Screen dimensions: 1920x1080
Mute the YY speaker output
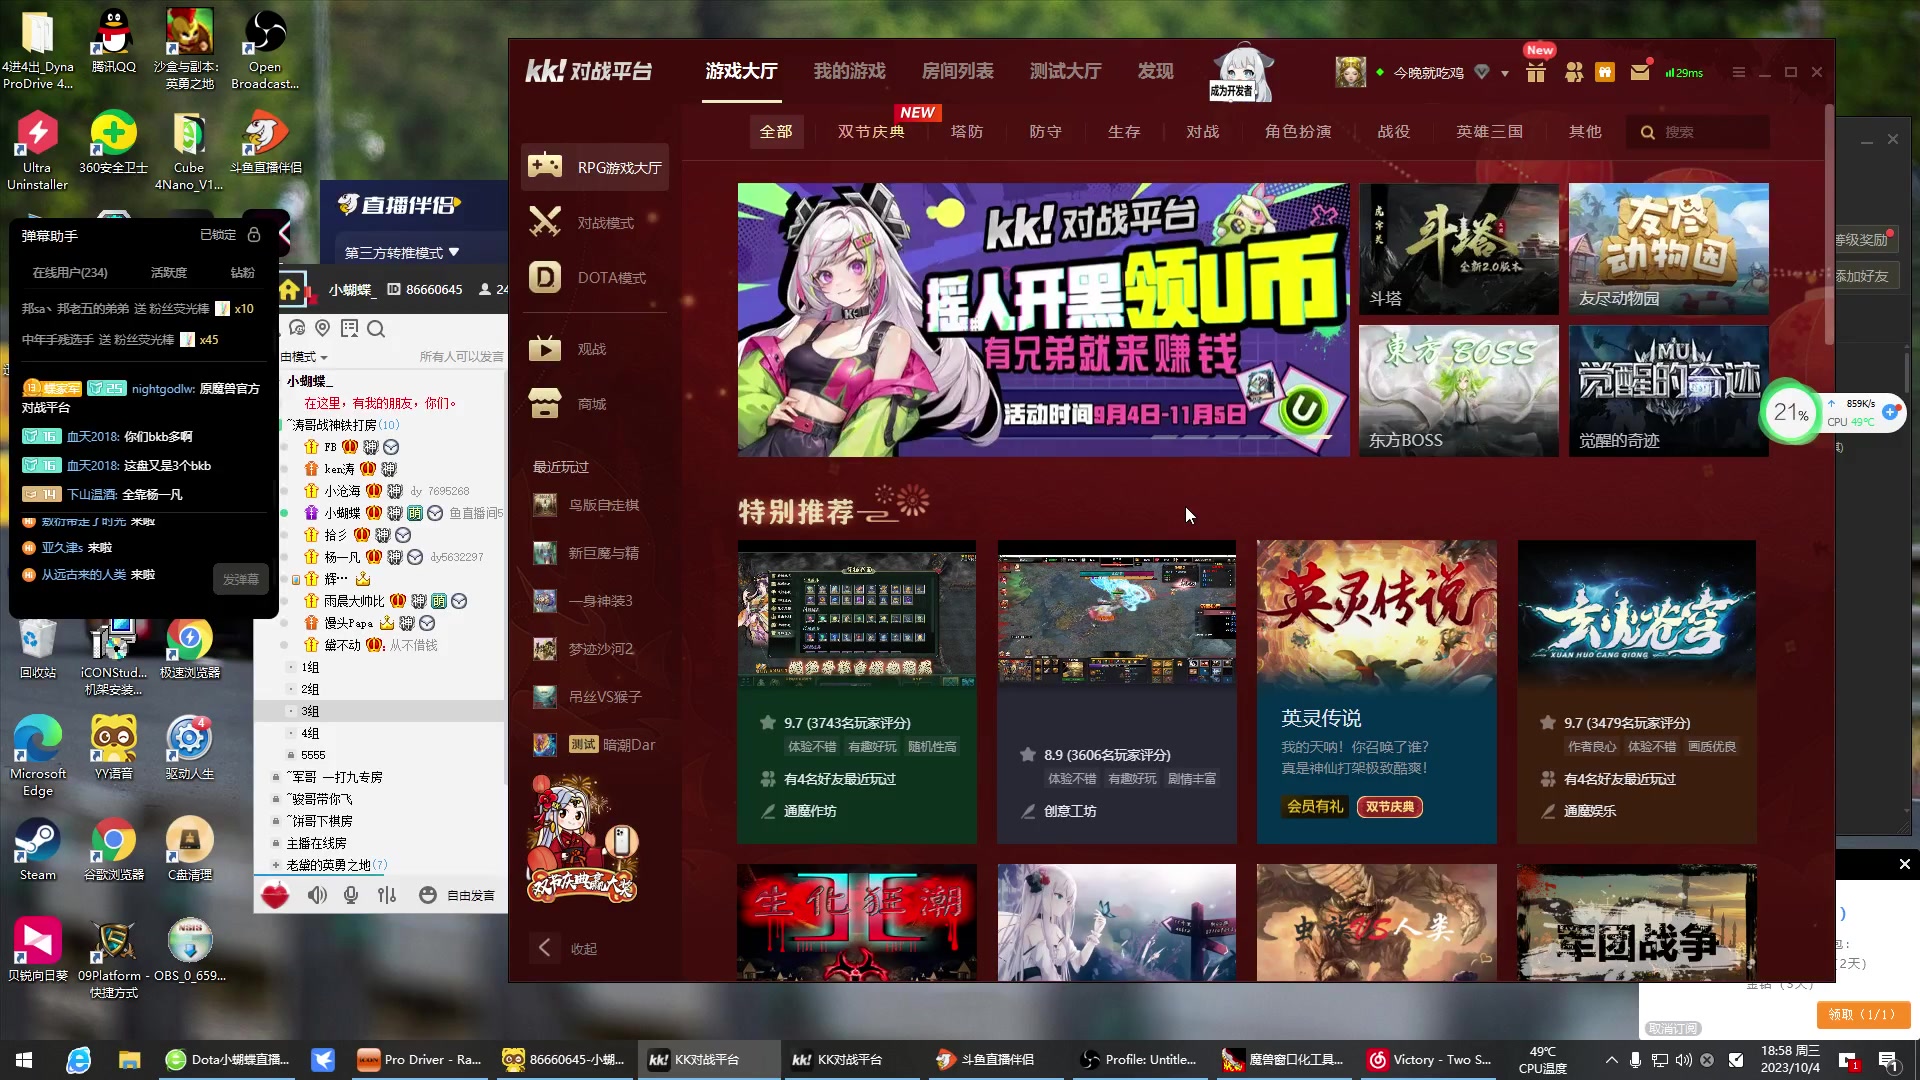pyautogui.click(x=317, y=895)
